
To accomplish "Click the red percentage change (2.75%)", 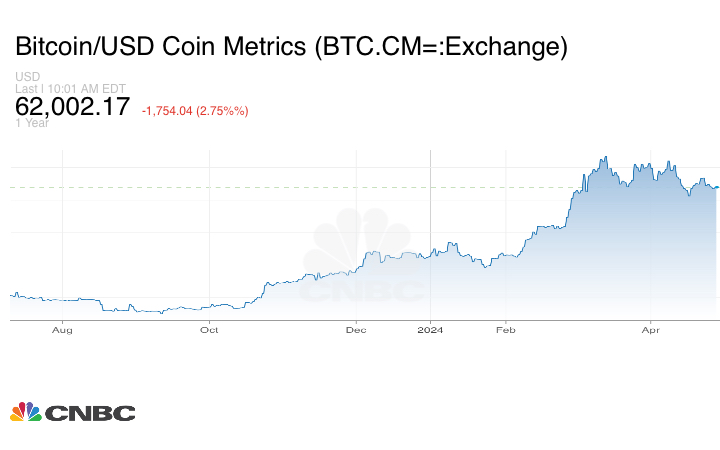I will [221, 111].
